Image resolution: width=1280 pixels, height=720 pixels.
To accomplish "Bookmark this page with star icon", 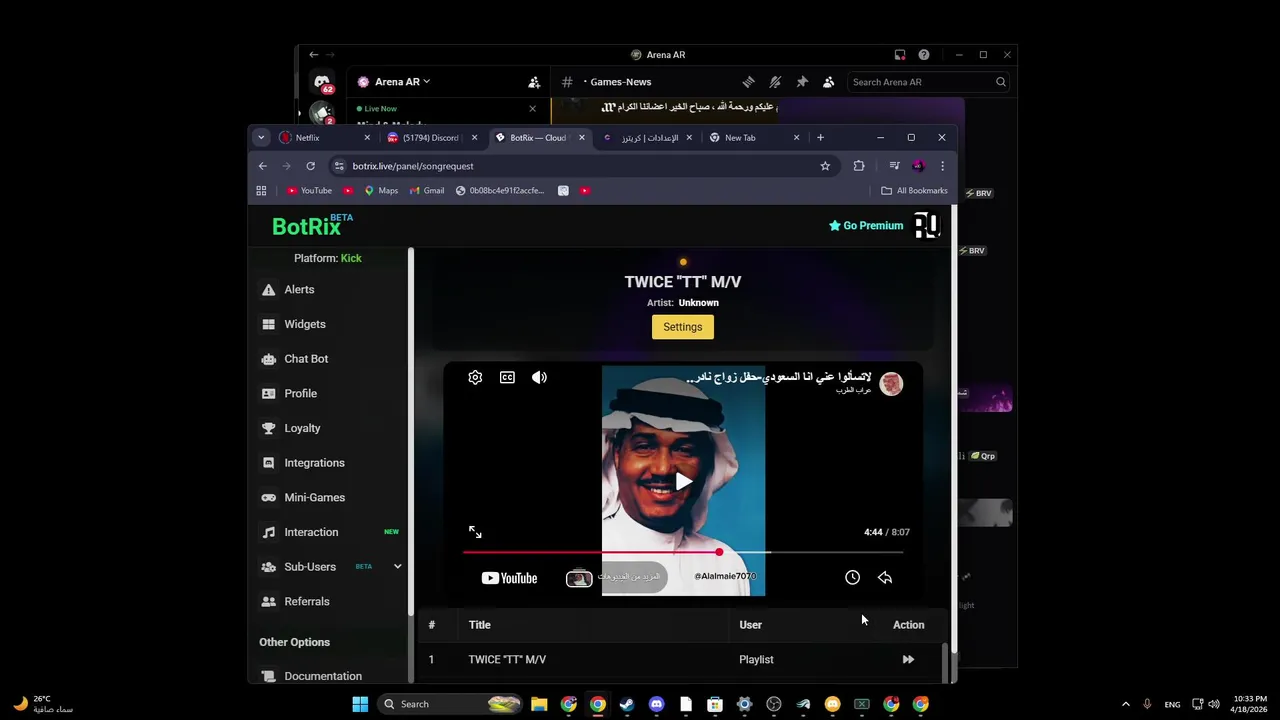I will [x=825, y=166].
